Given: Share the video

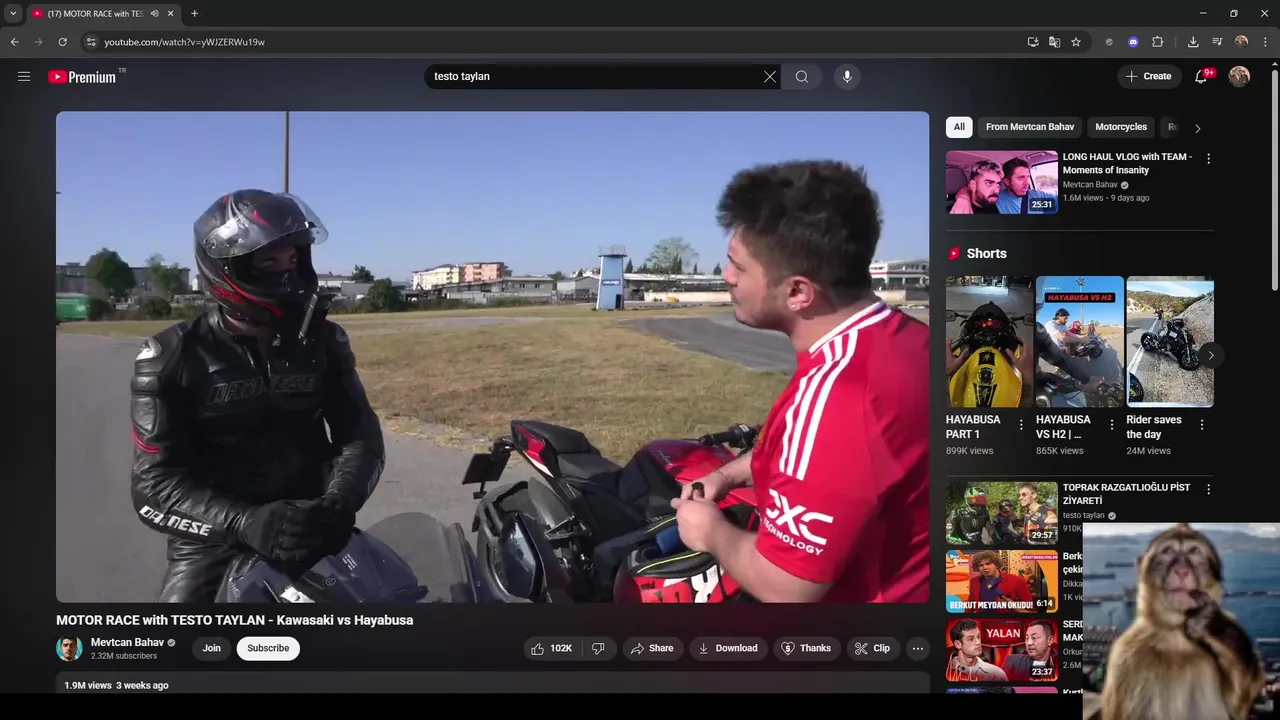Looking at the screenshot, I should pos(651,648).
